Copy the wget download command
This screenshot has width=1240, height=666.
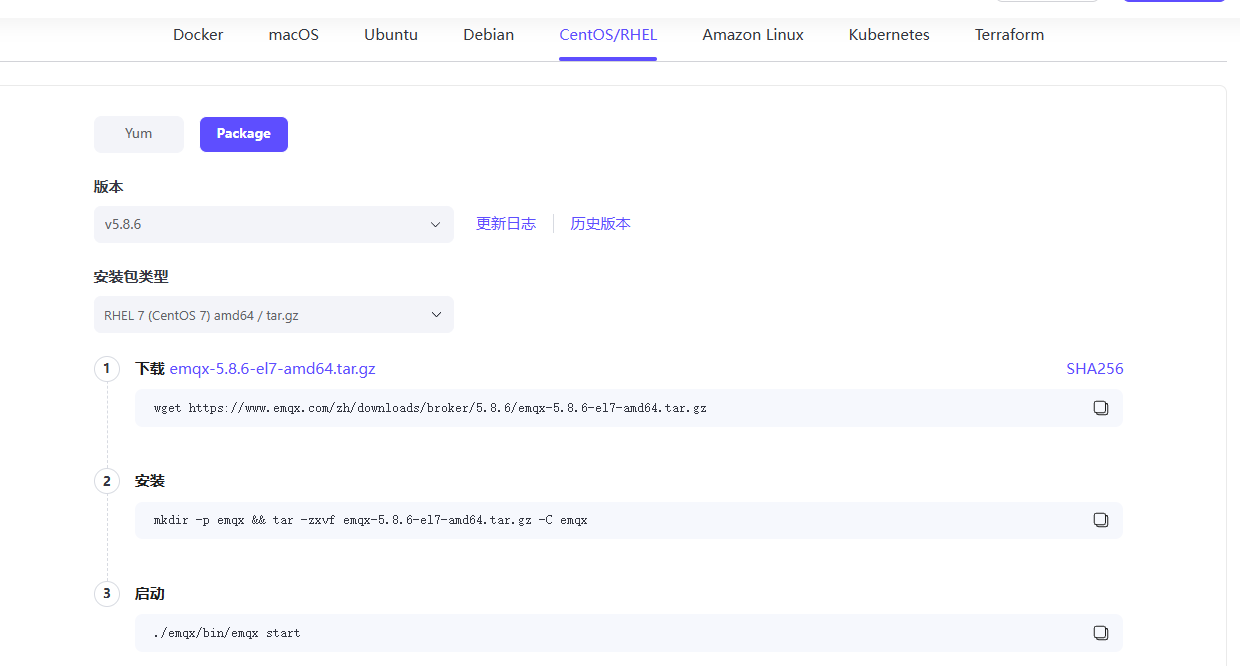(x=1100, y=408)
